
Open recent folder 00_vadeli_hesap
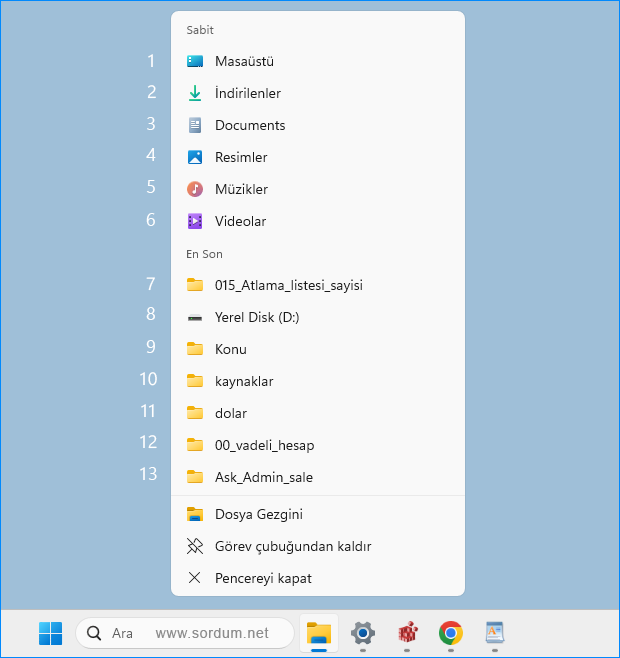click(x=318, y=445)
